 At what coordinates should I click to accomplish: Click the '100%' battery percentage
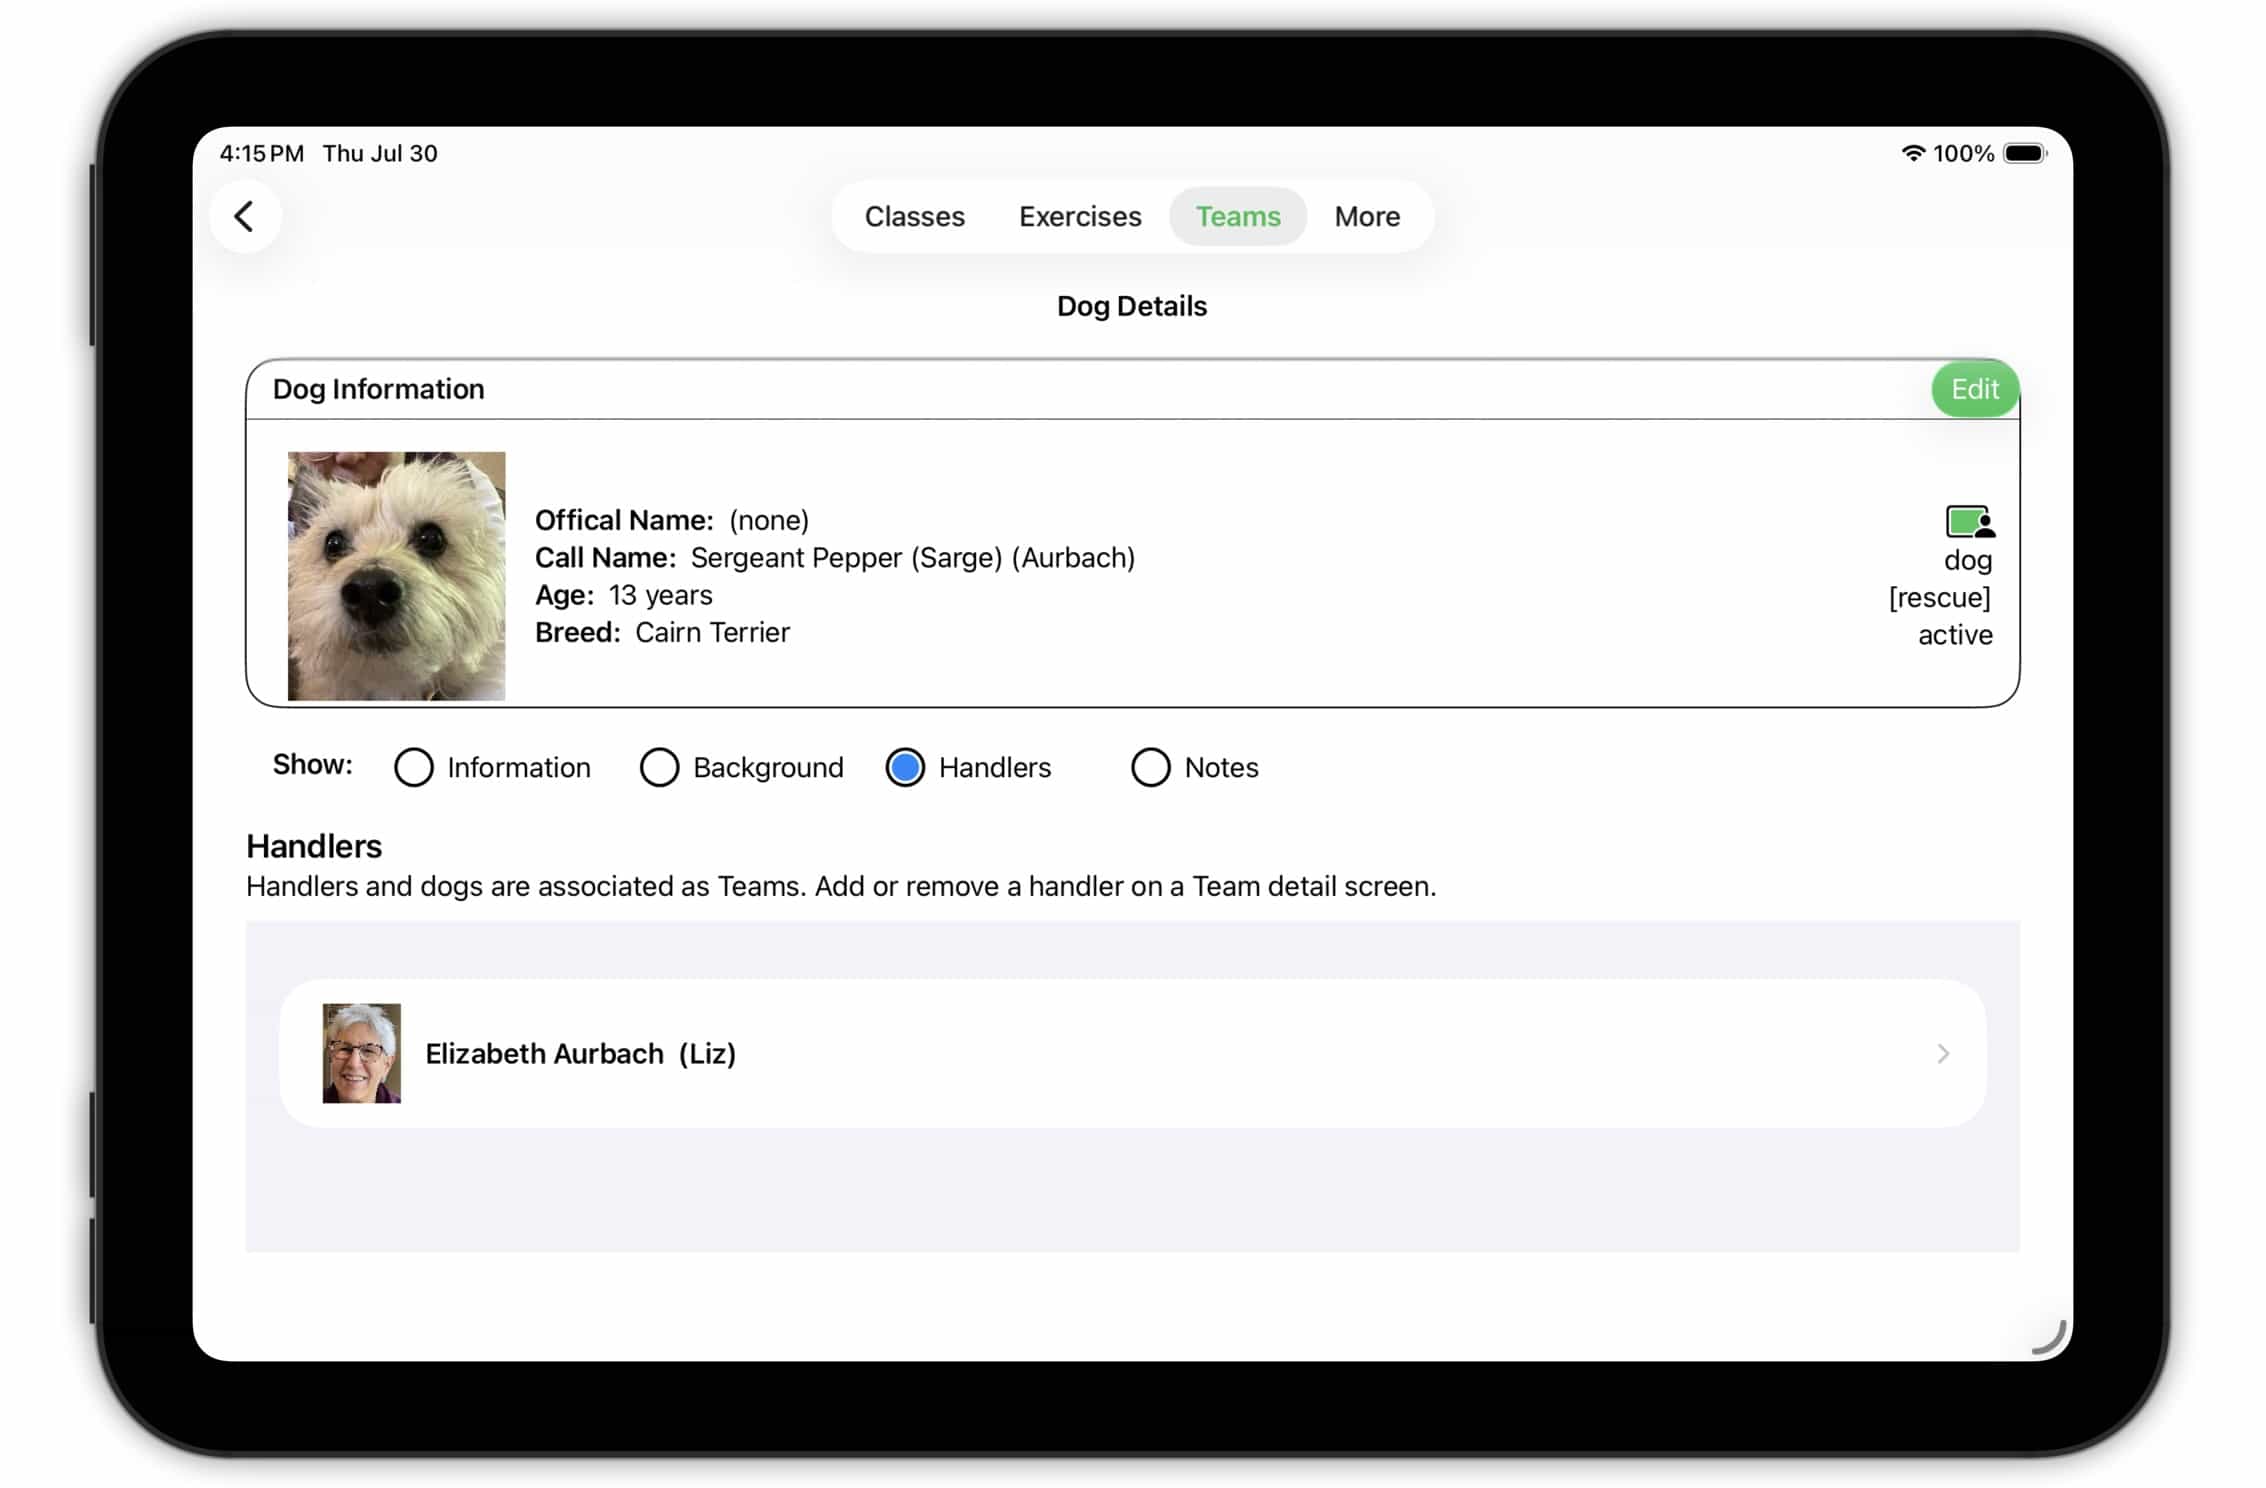[x=1963, y=153]
